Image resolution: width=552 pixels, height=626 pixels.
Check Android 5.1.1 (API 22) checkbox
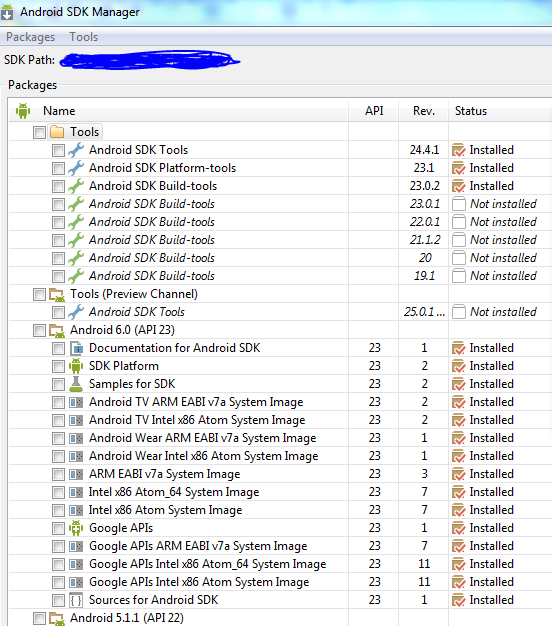pos(39,619)
